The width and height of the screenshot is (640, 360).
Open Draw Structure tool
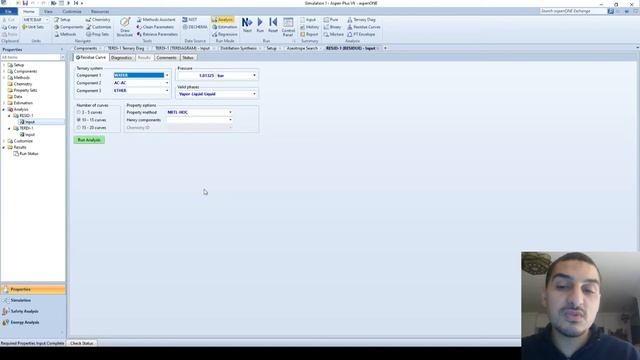tap(125, 27)
